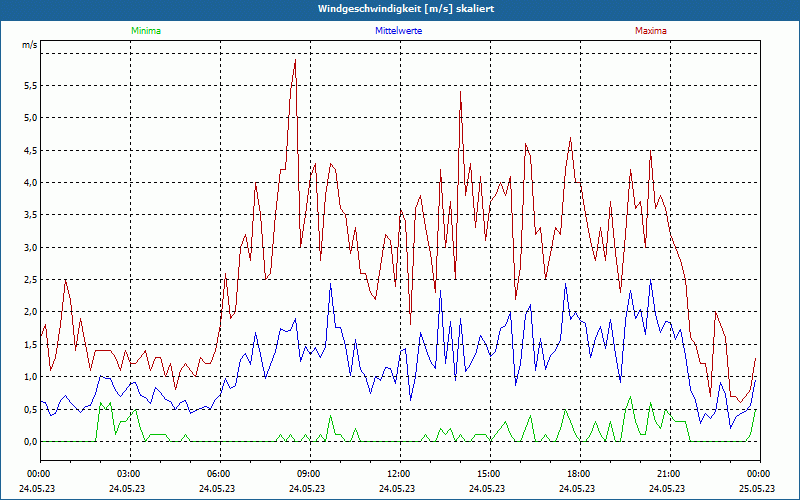Viewport: 800px width, 500px height.
Task: Click the 5,5 y-axis value
Action: 31,86
